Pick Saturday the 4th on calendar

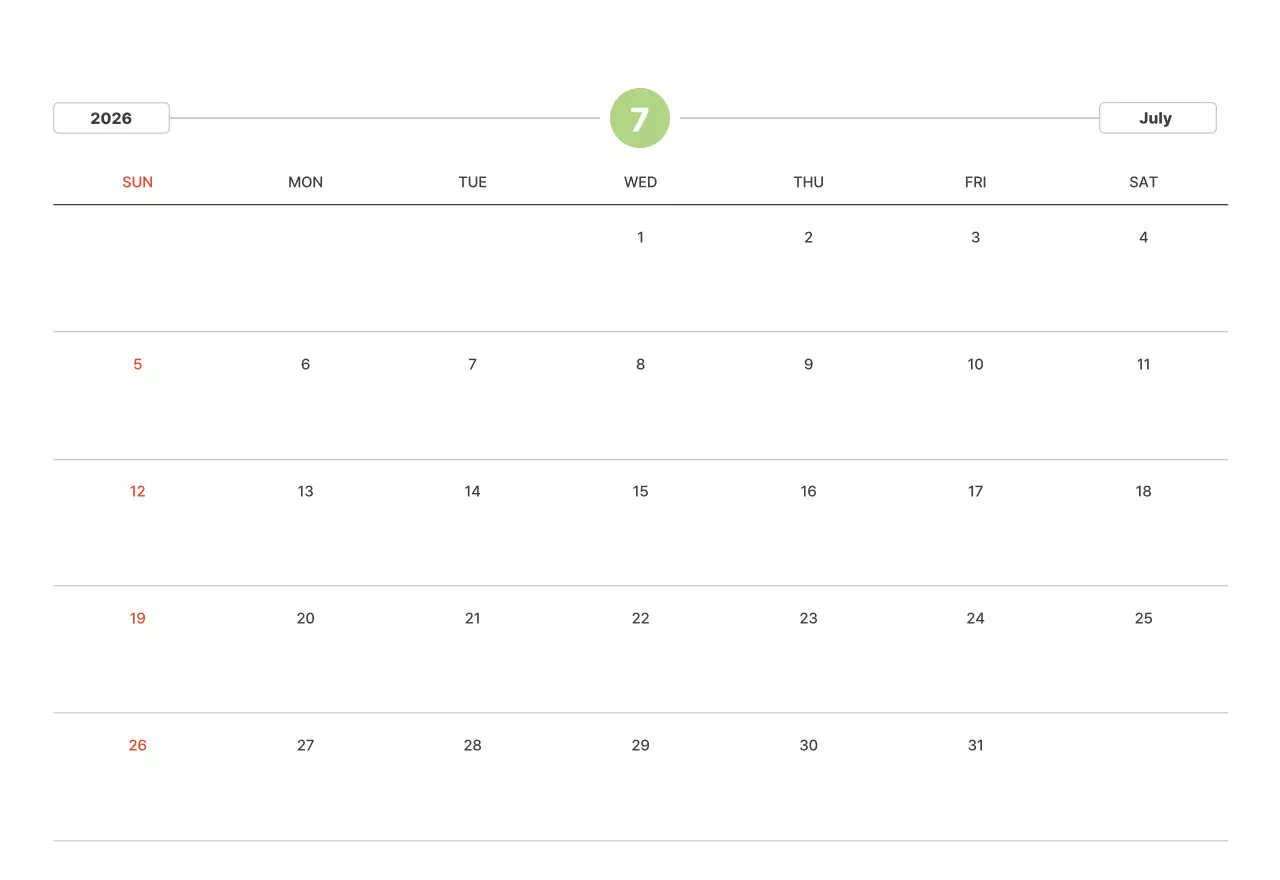[1143, 238]
